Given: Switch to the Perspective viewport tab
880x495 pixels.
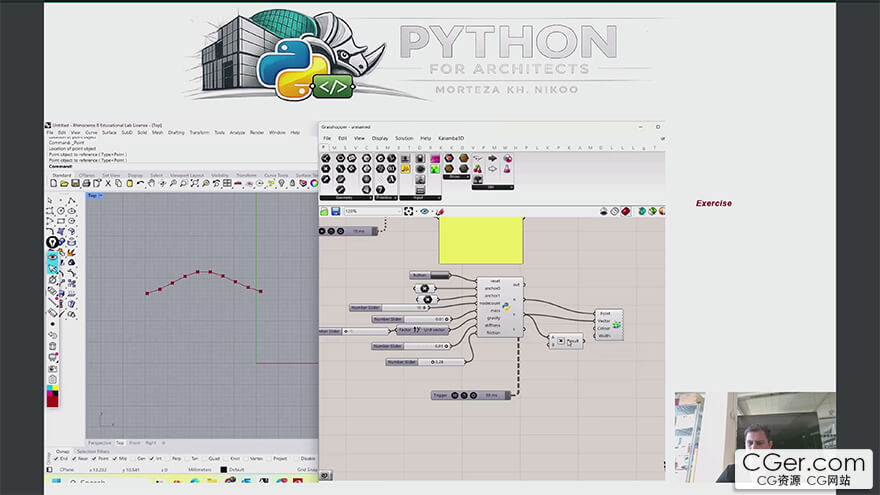Looking at the screenshot, I should coord(100,443).
